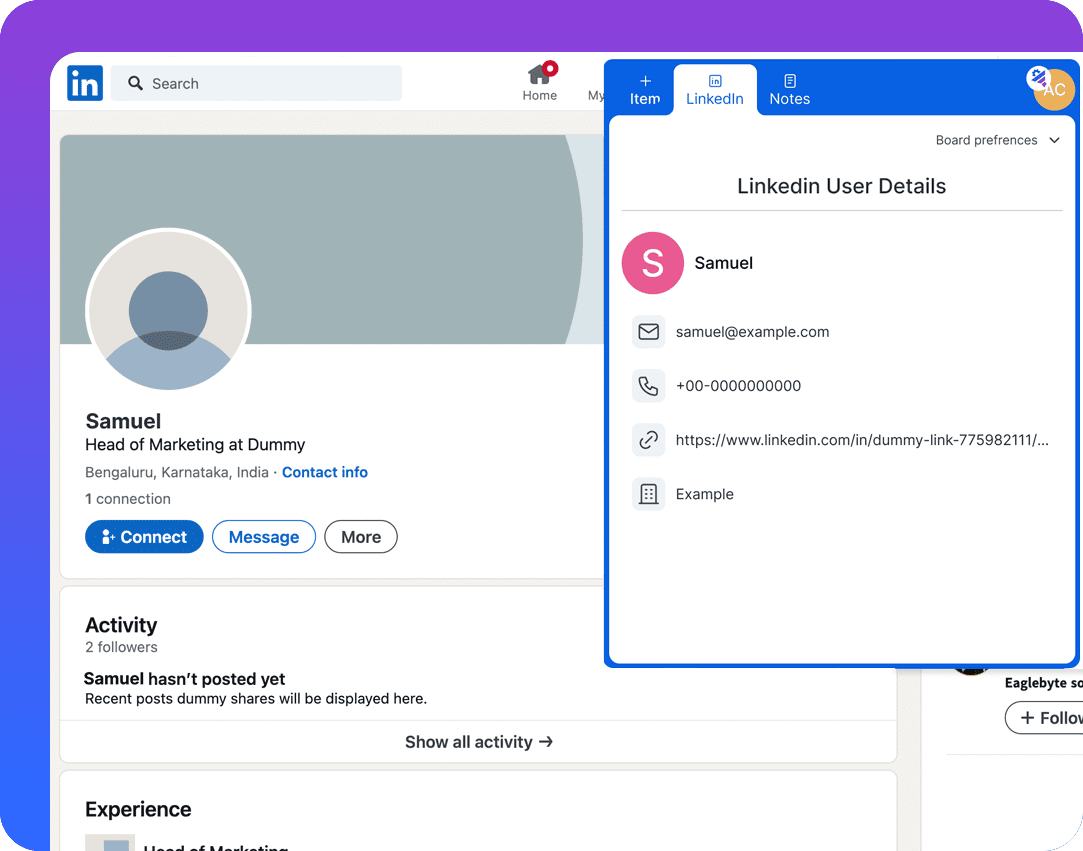Viewport: 1083px width, 851px height.
Task: Click the envelope email icon in details panel
Action: coord(649,332)
